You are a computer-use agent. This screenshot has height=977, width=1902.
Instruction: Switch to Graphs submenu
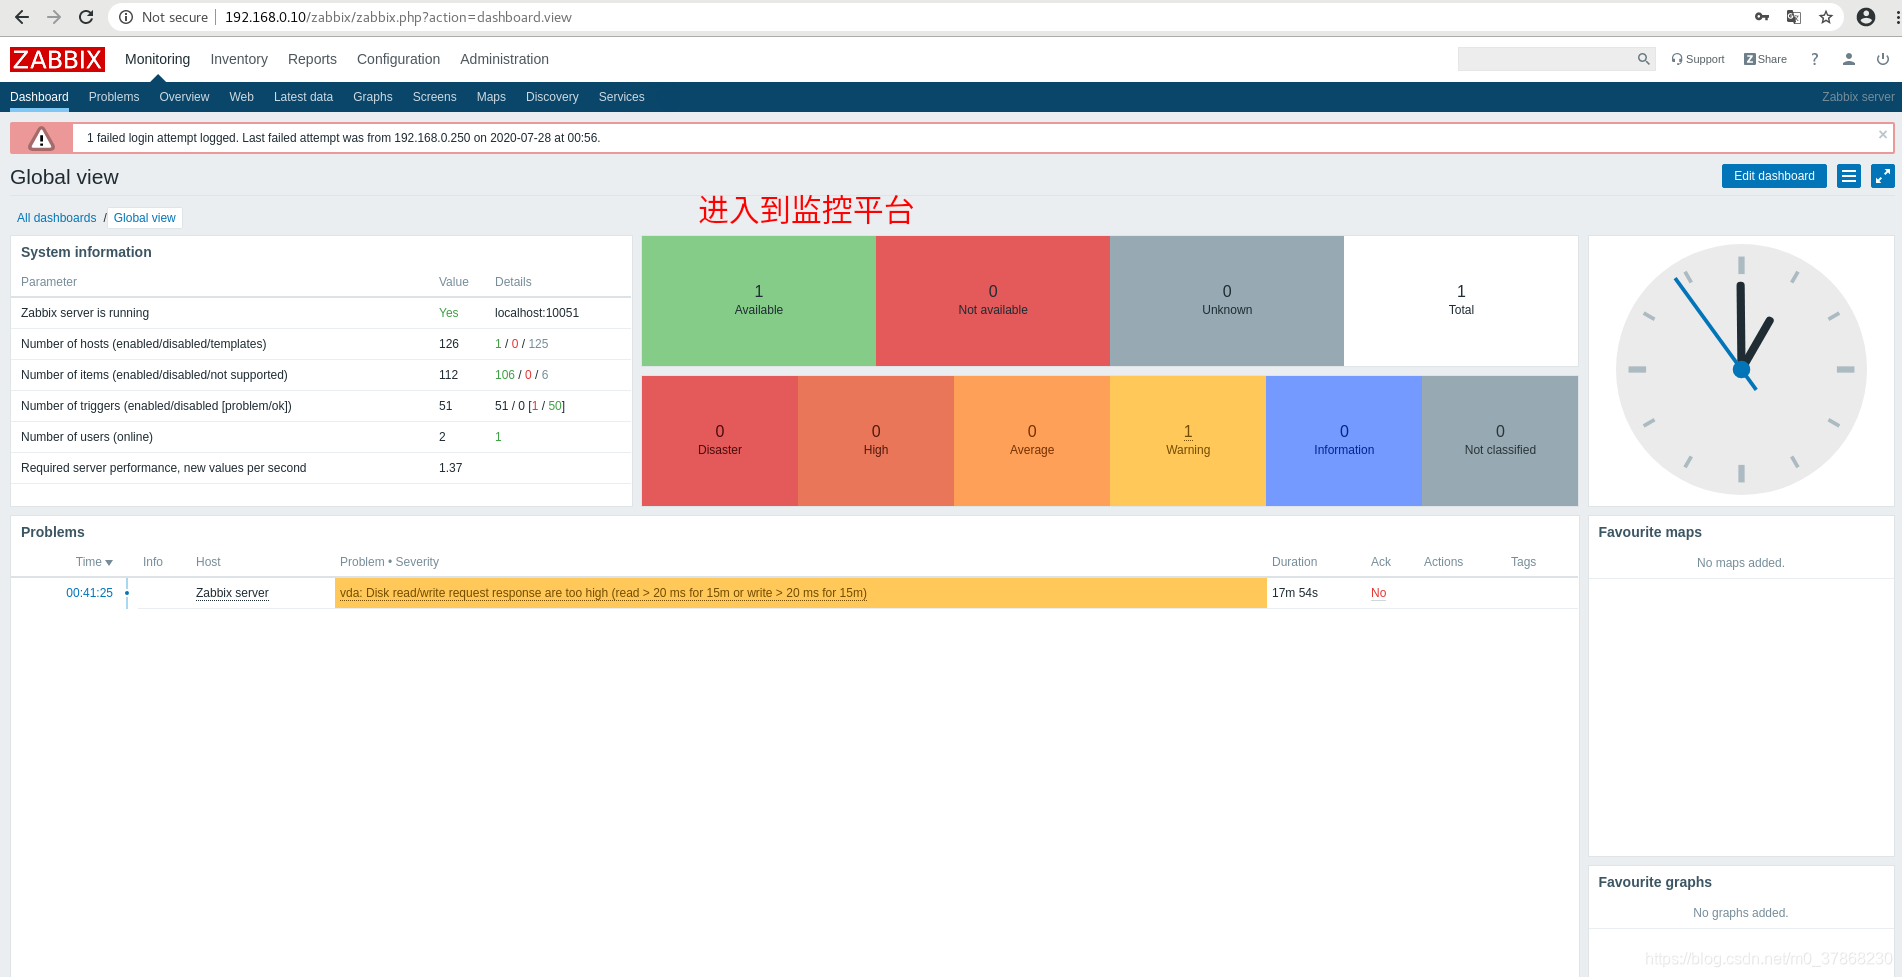click(372, 97)
